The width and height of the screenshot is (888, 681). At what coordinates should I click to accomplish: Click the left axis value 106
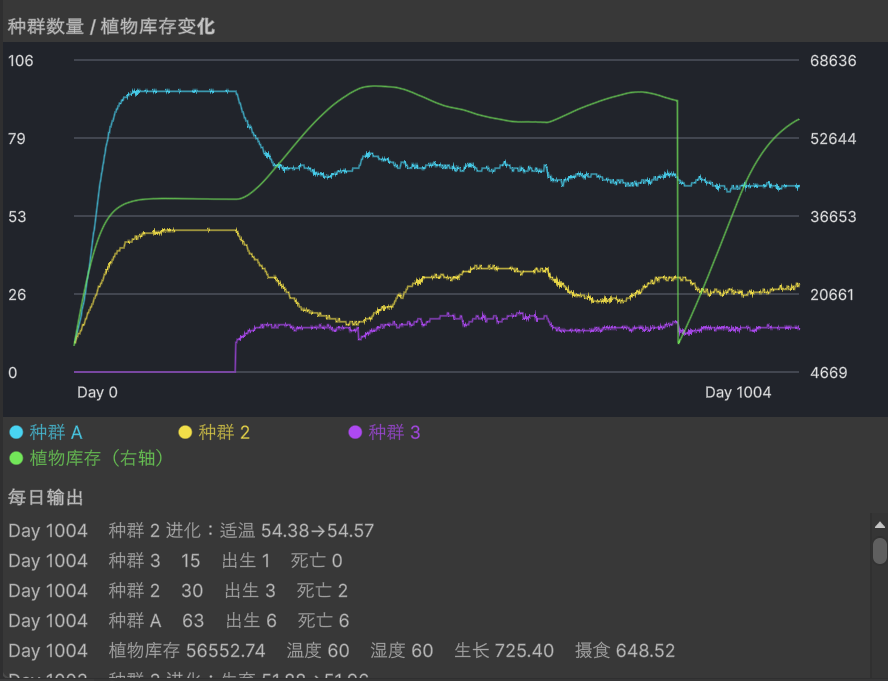20,61
